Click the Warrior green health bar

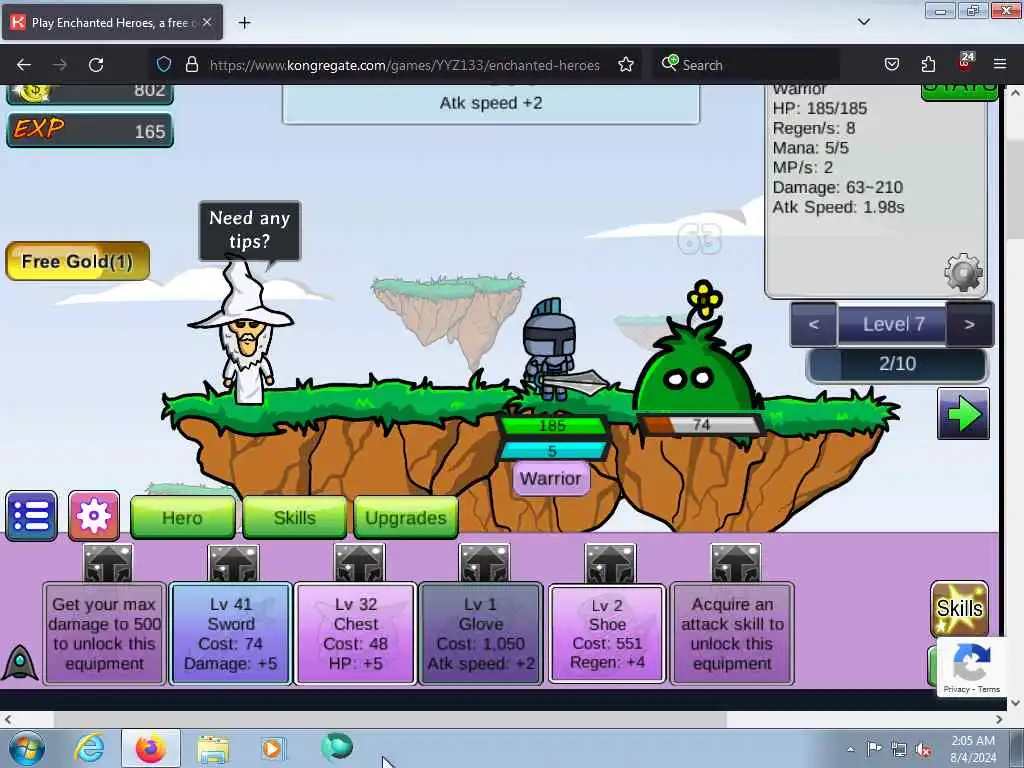tap(552, 426)
